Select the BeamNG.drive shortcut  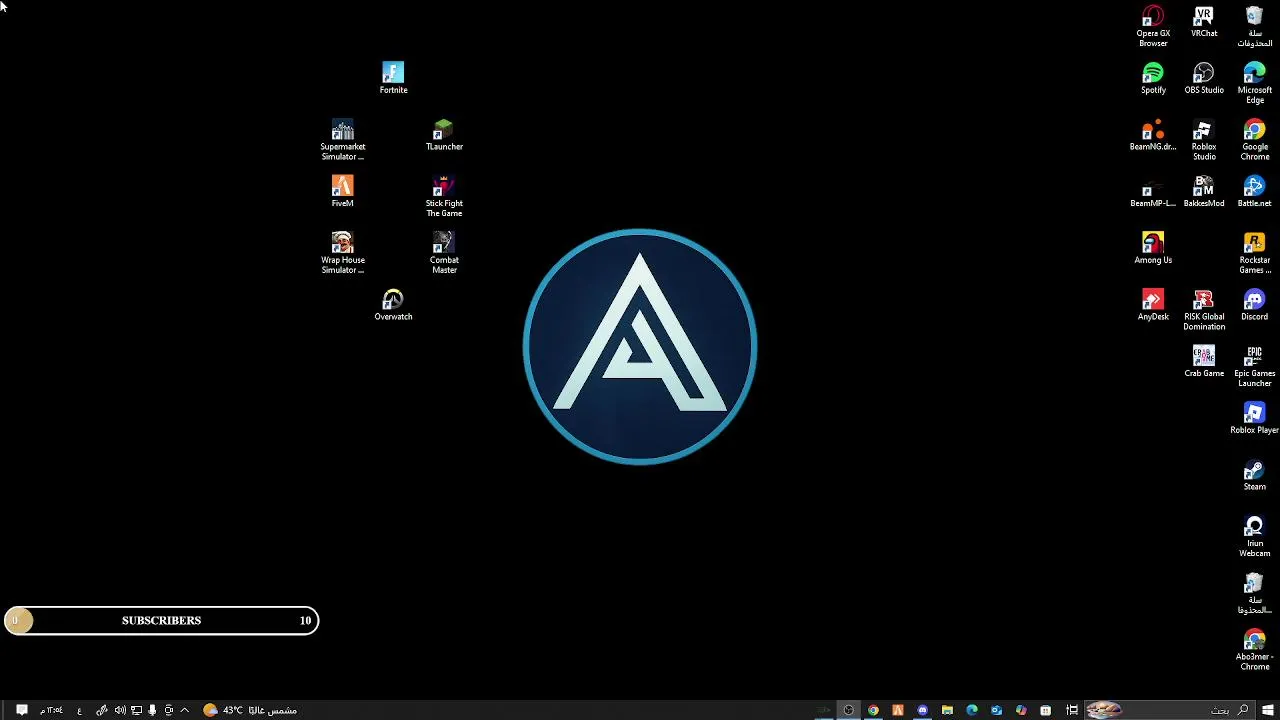pos(1153,135)
